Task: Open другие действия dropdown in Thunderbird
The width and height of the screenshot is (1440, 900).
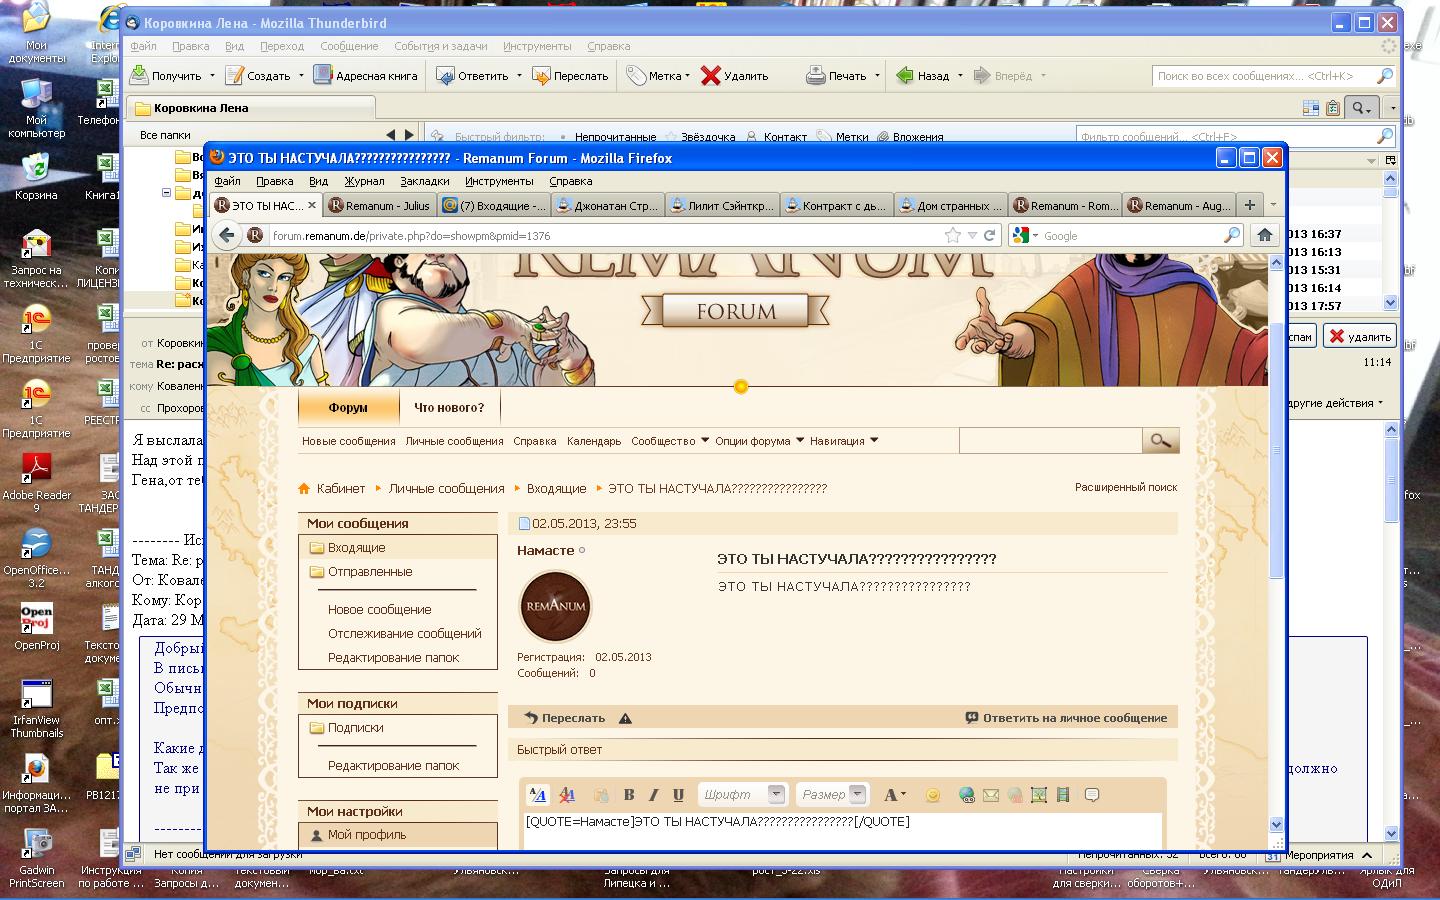Action: 1336,403
